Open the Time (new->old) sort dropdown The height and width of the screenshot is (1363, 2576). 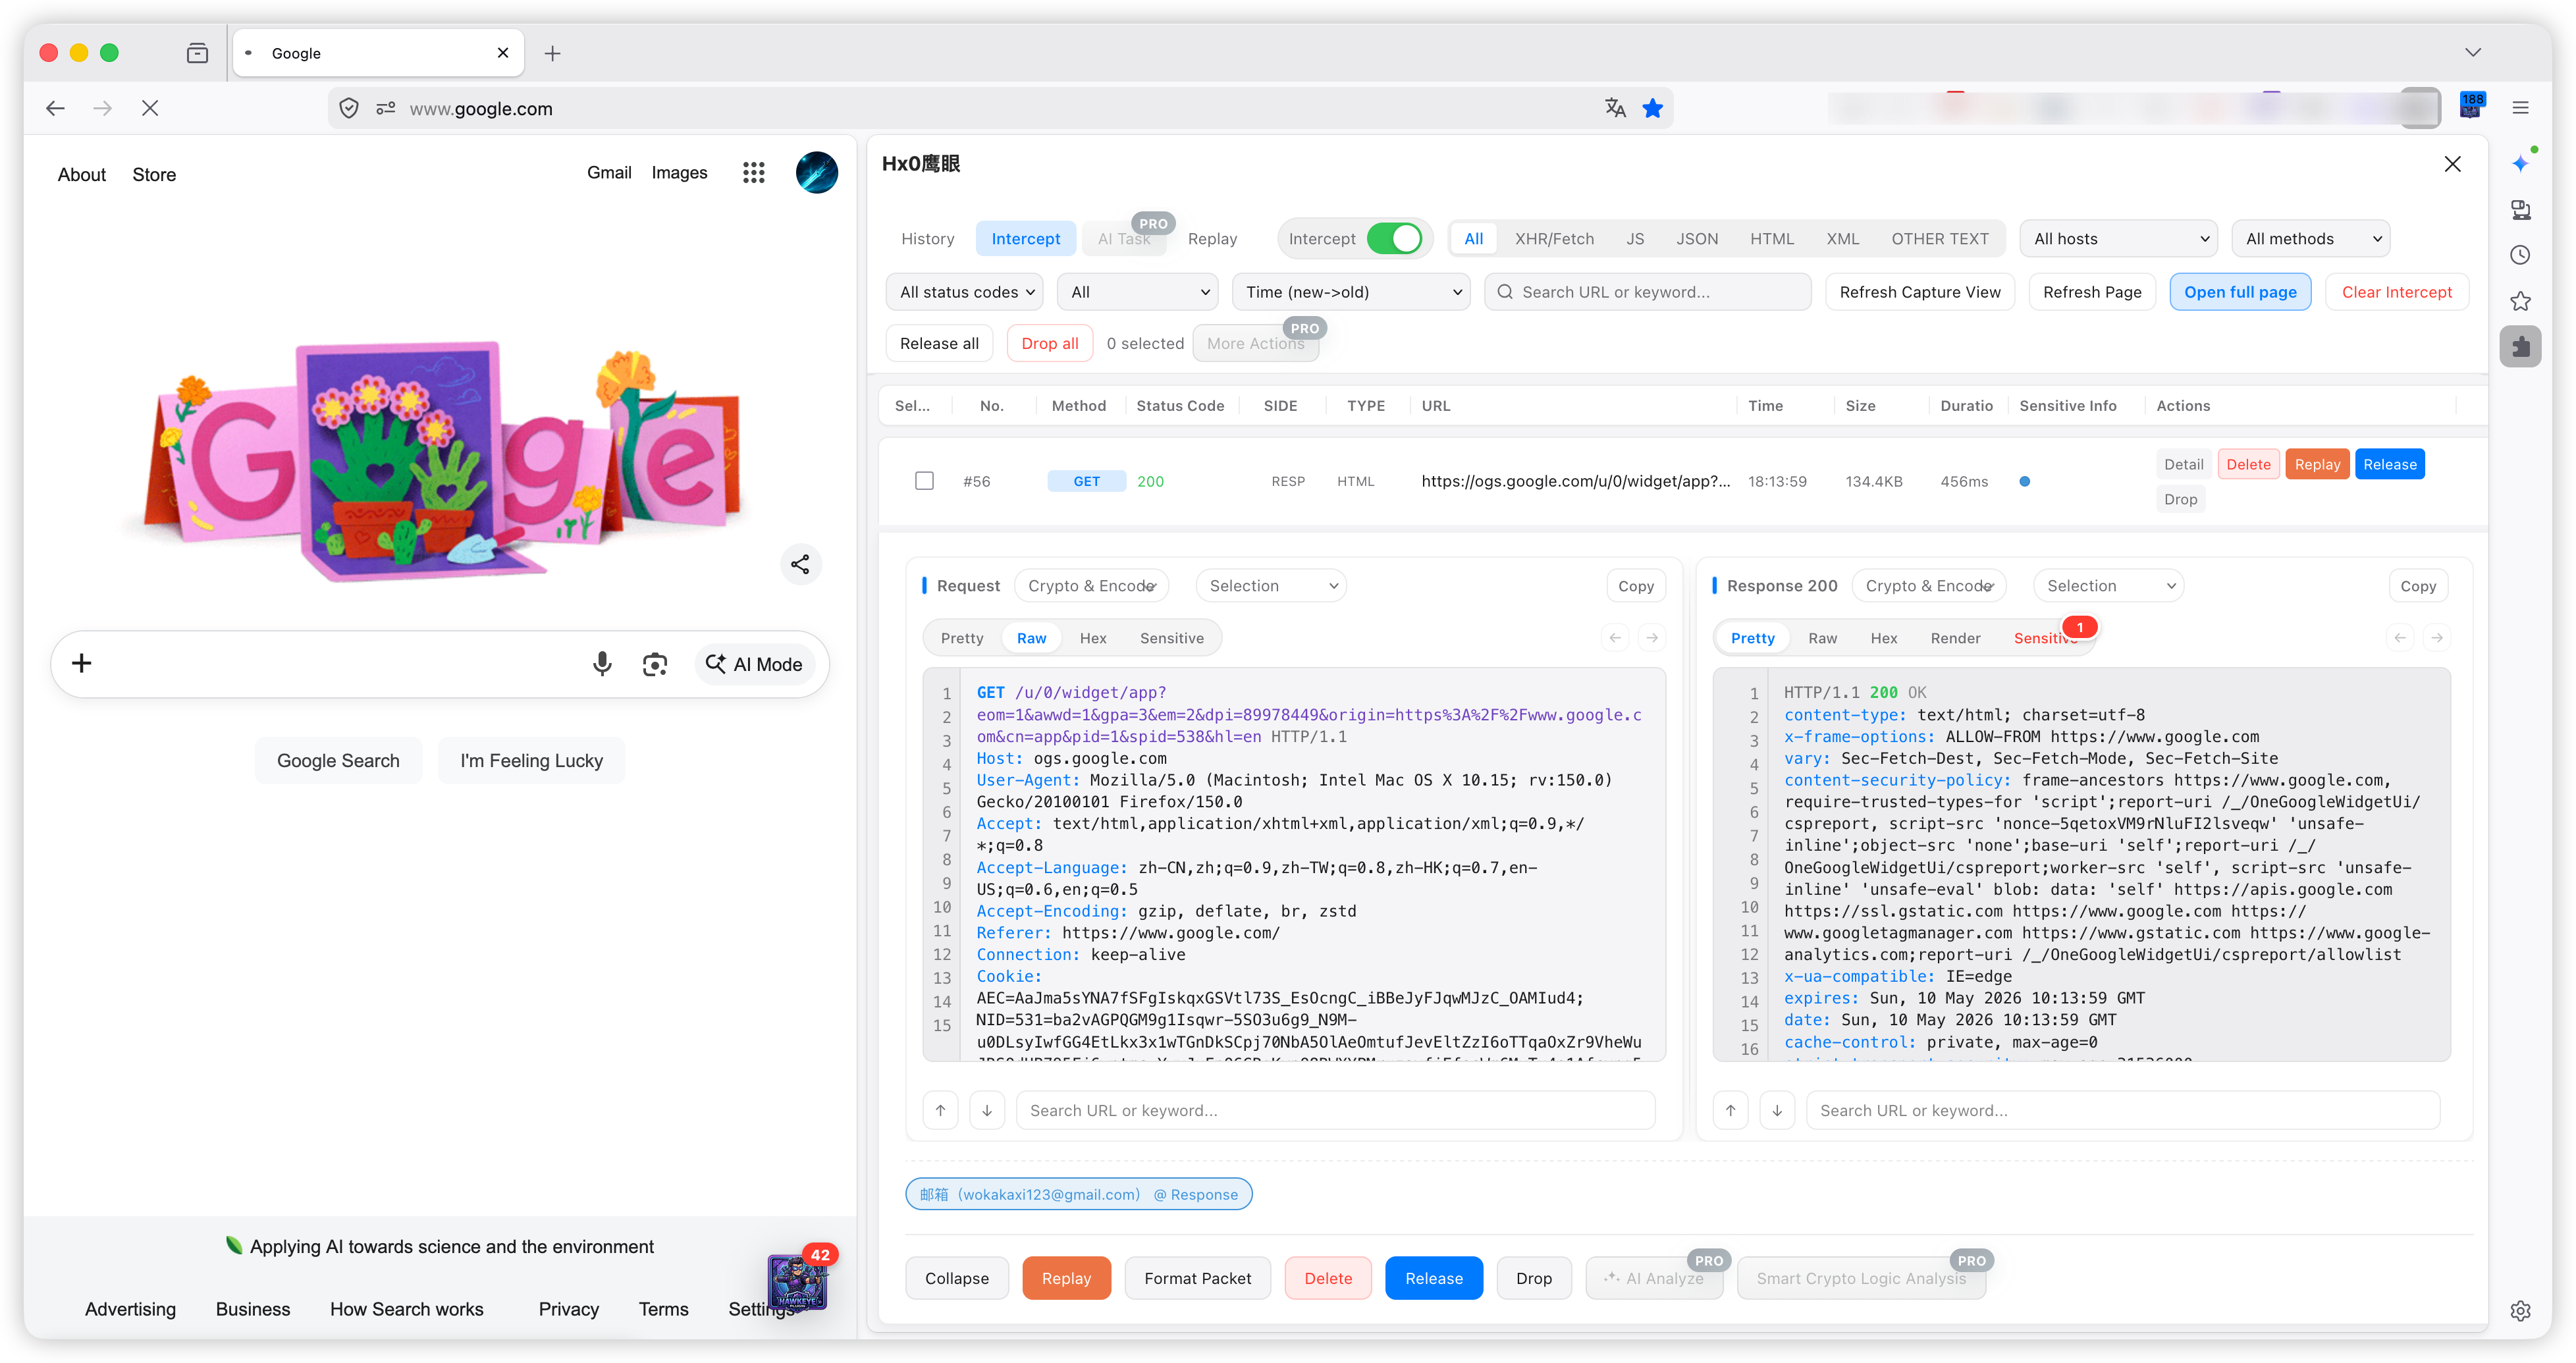pos(1351,292)
